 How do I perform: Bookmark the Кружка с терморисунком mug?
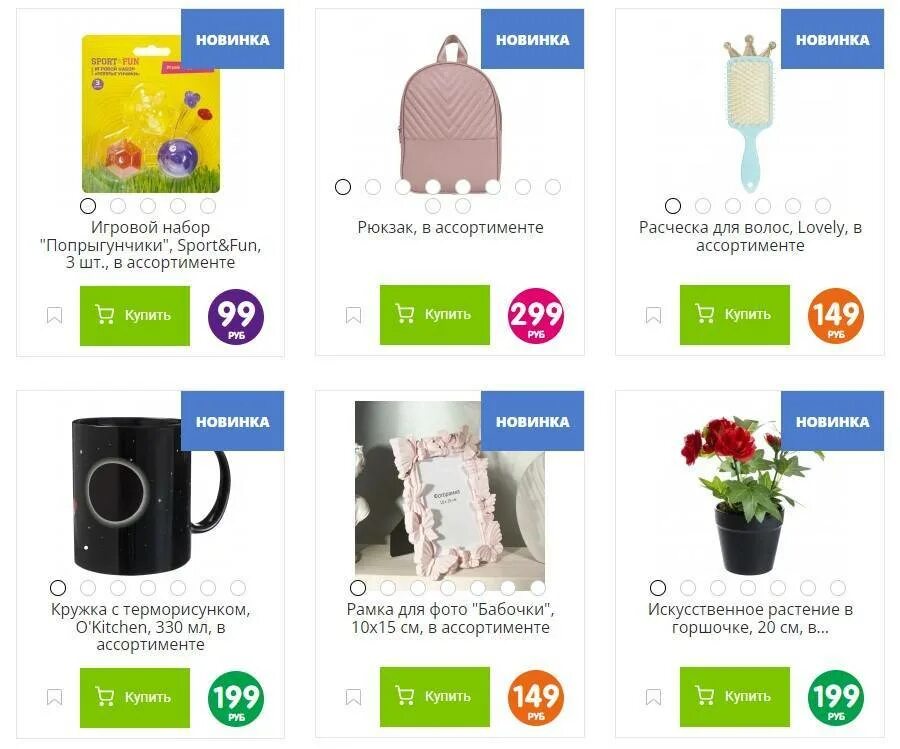[x=55, y=697]
